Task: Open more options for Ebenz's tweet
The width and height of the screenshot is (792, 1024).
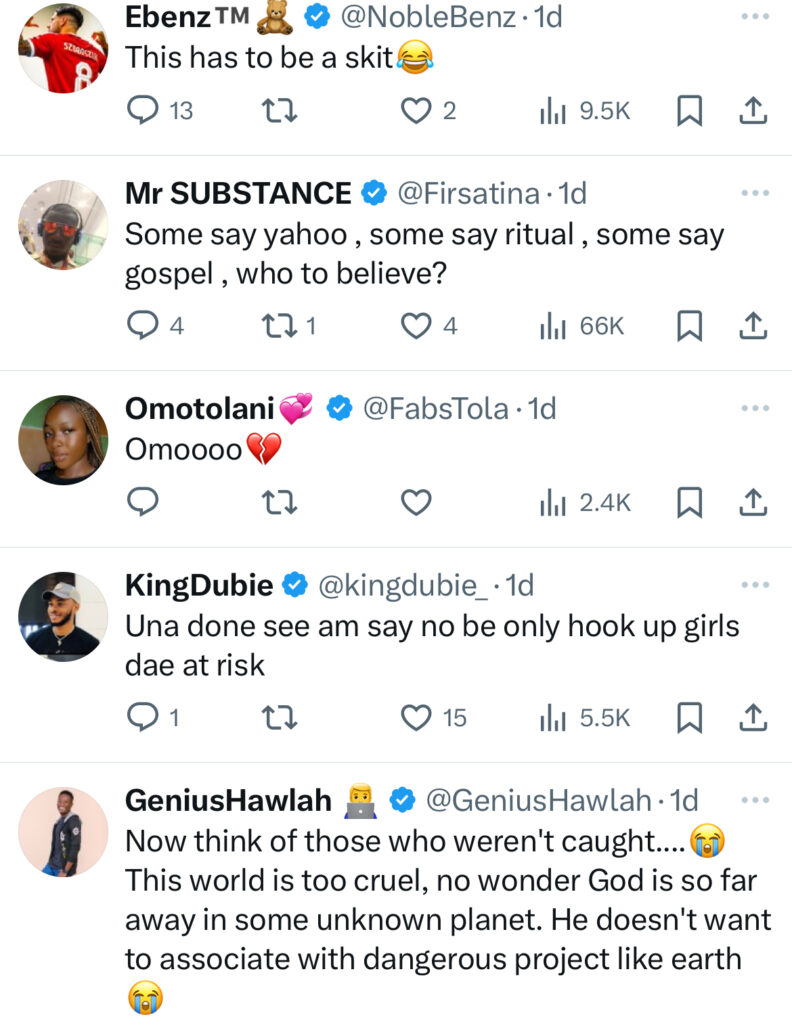Action: 755,17
